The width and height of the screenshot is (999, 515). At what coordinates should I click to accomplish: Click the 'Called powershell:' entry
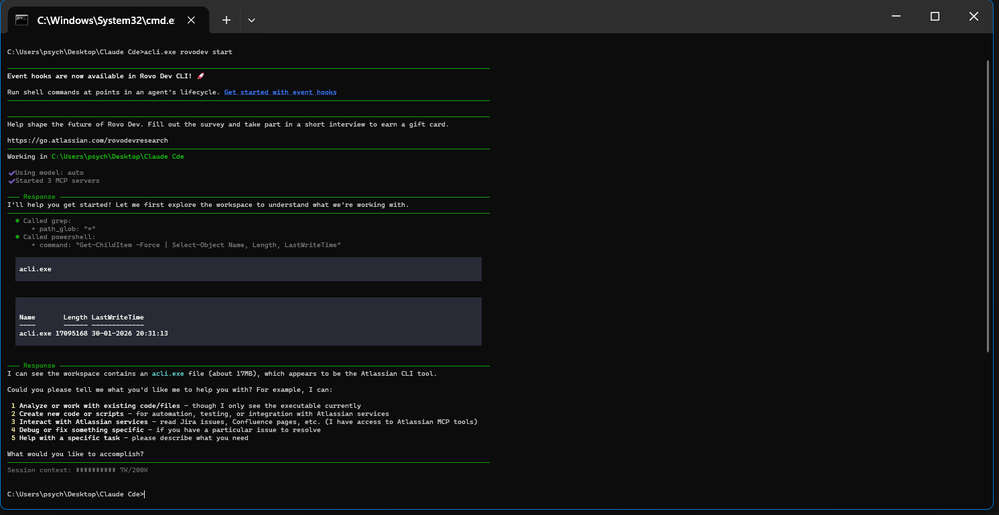(55, 236)
